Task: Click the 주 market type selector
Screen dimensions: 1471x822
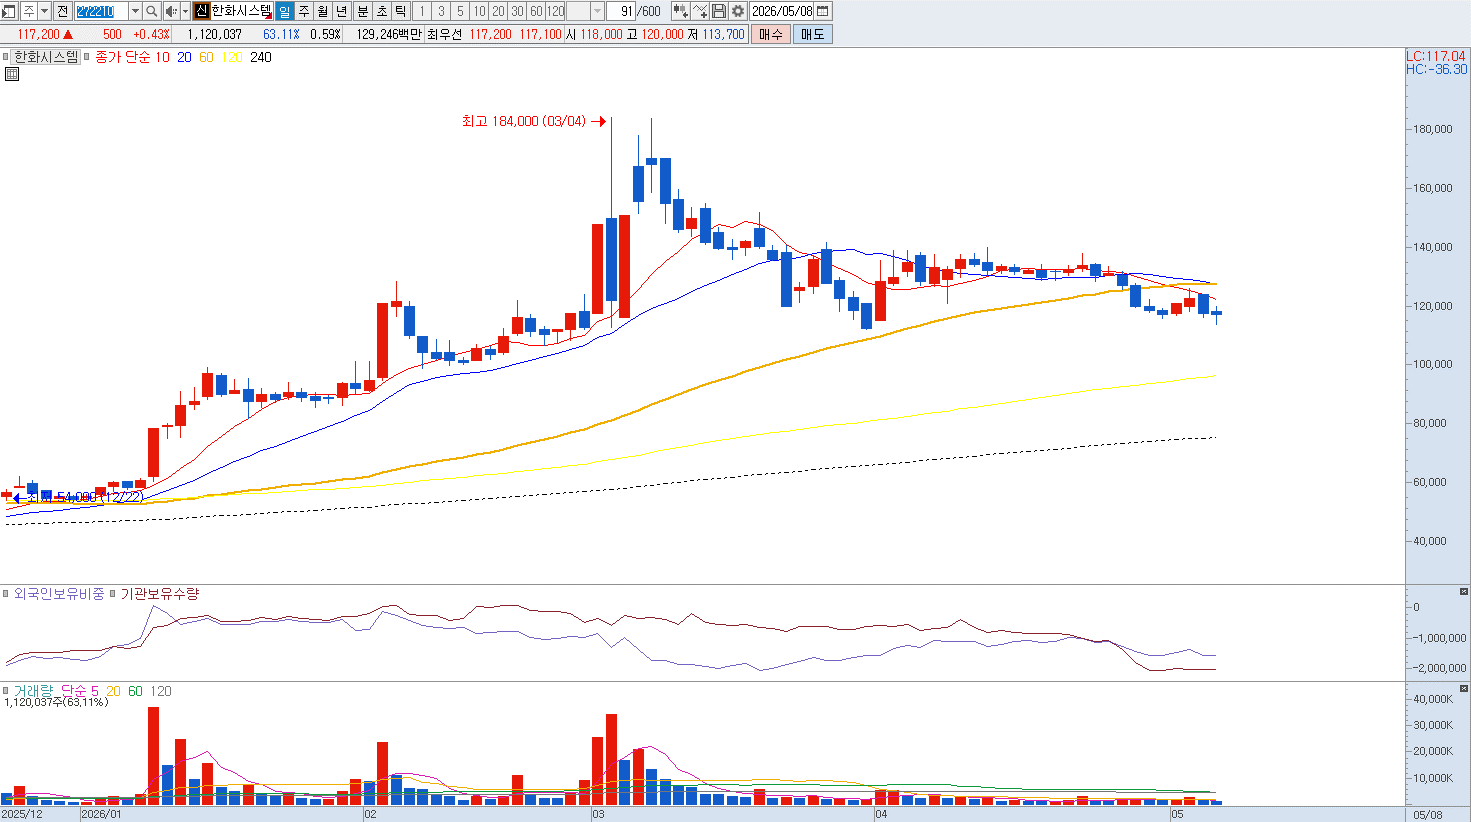Action: (28, 11)
